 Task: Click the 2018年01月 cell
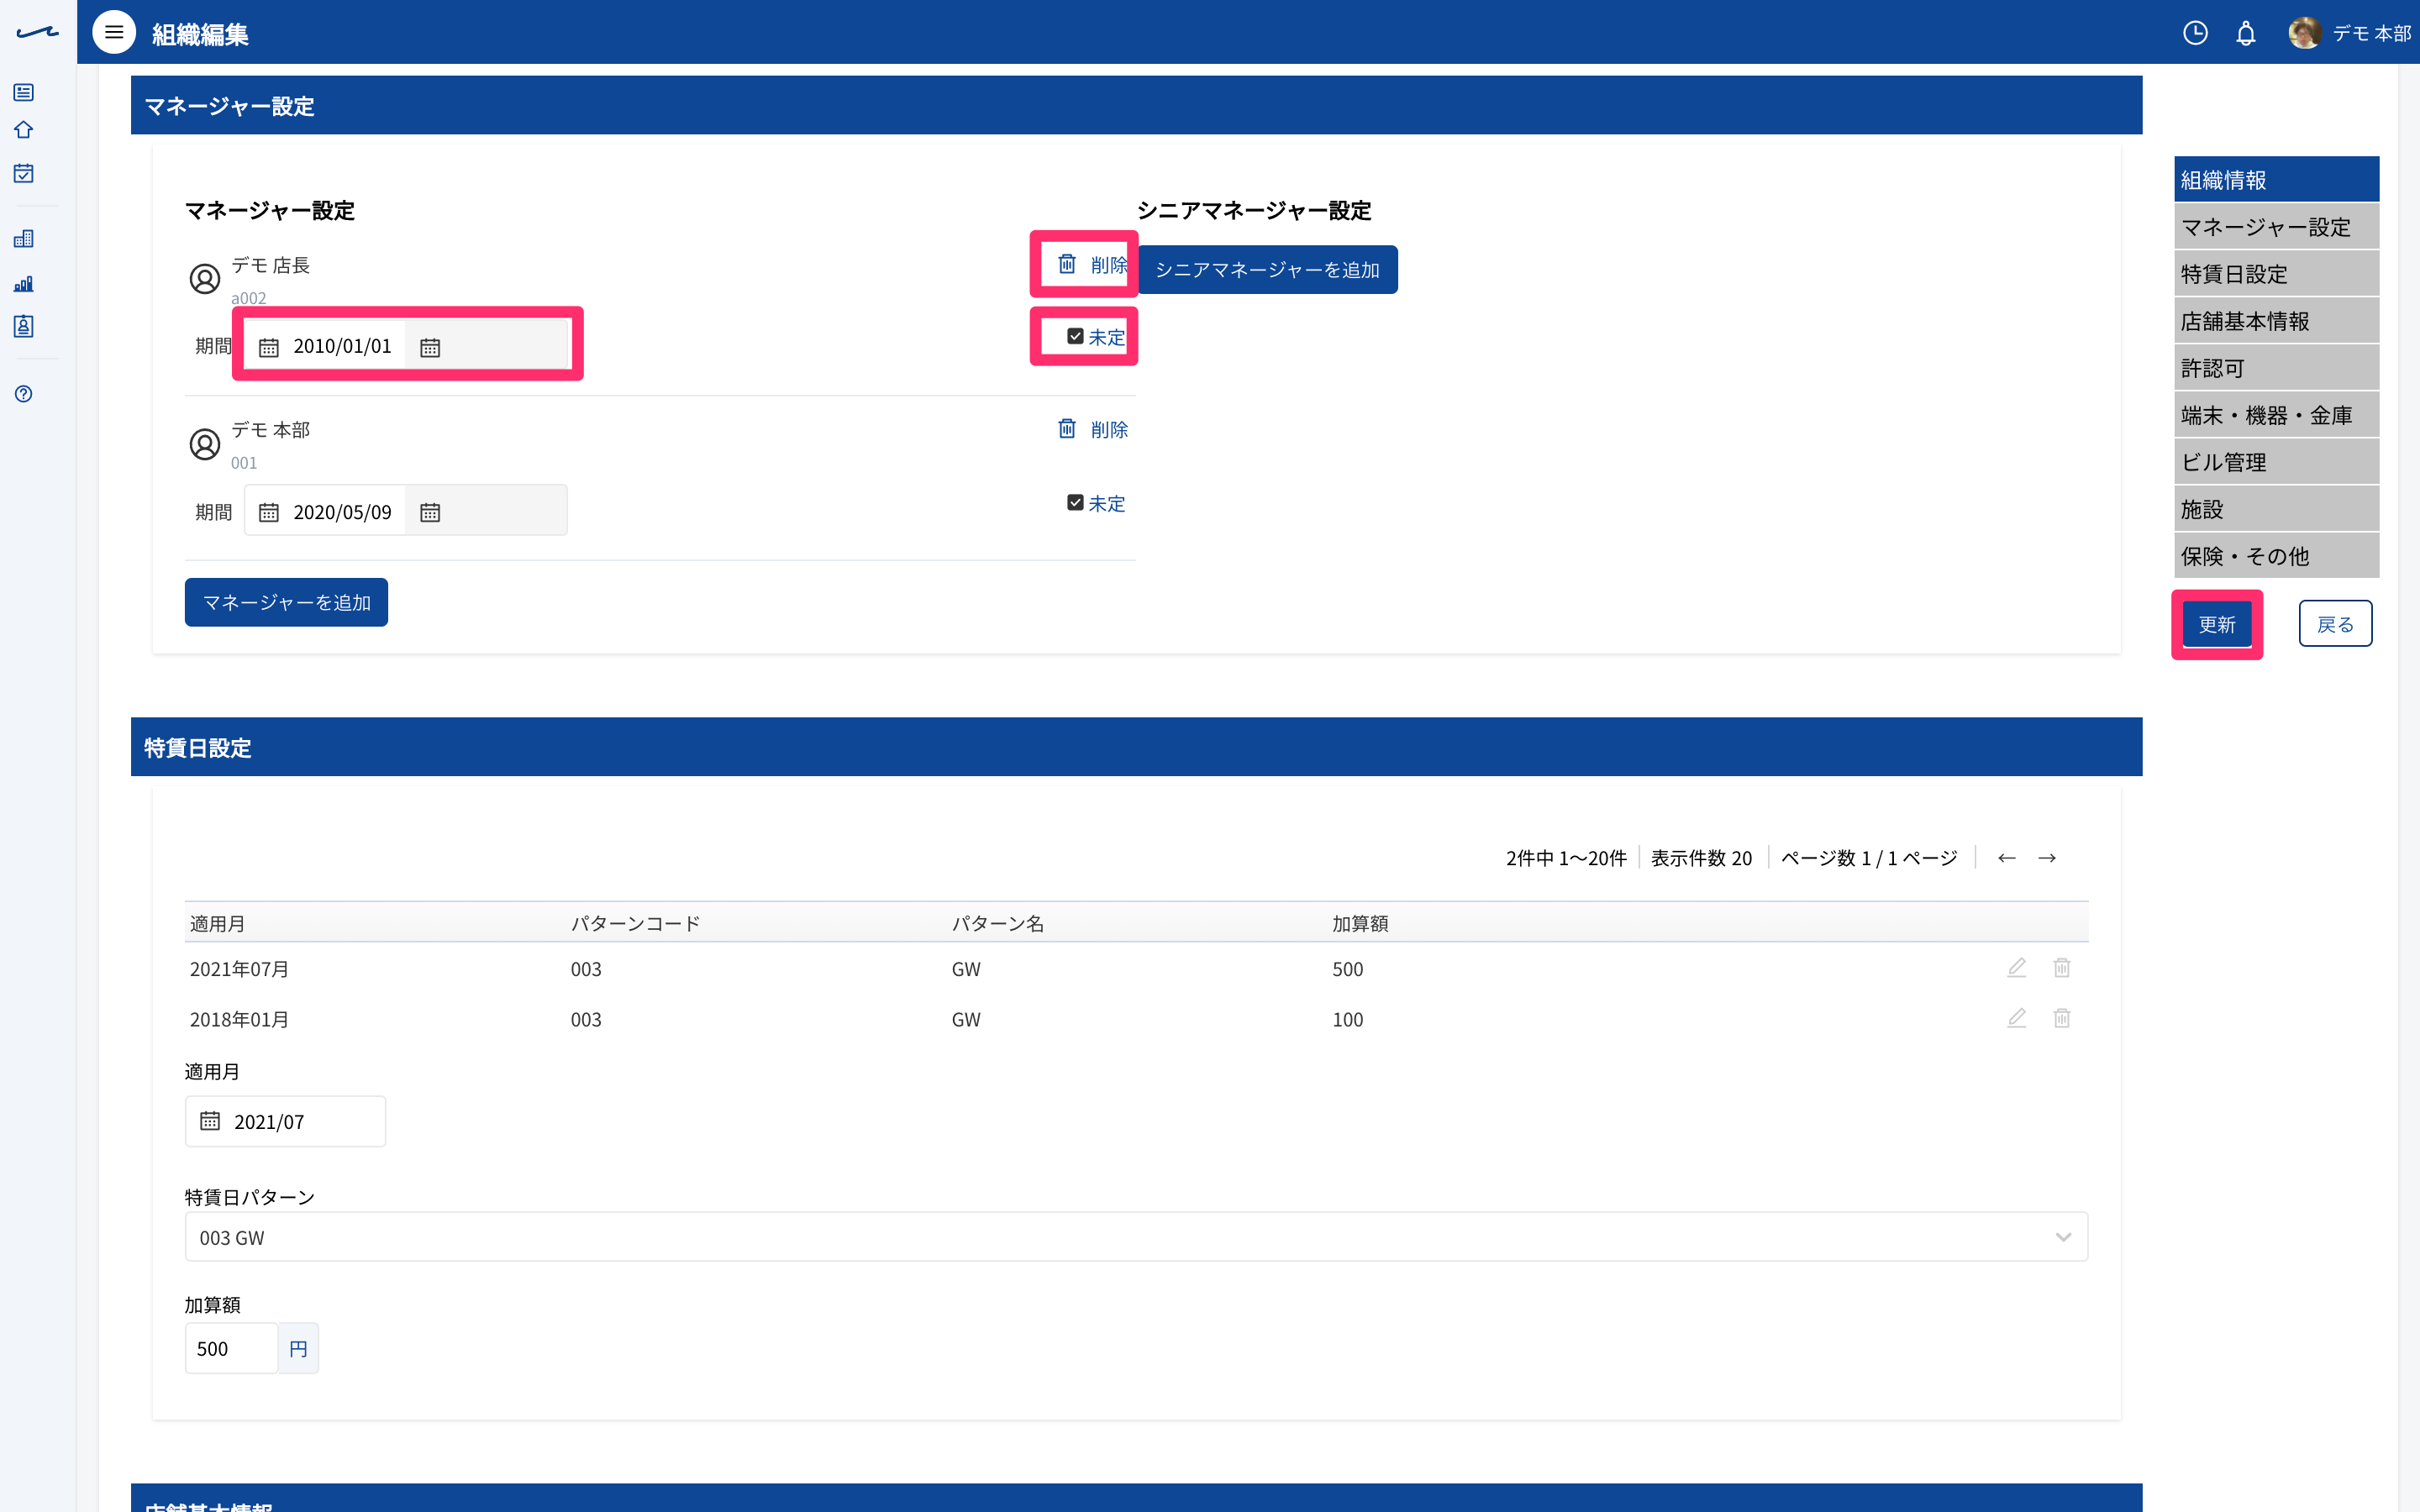(239, 1019)
